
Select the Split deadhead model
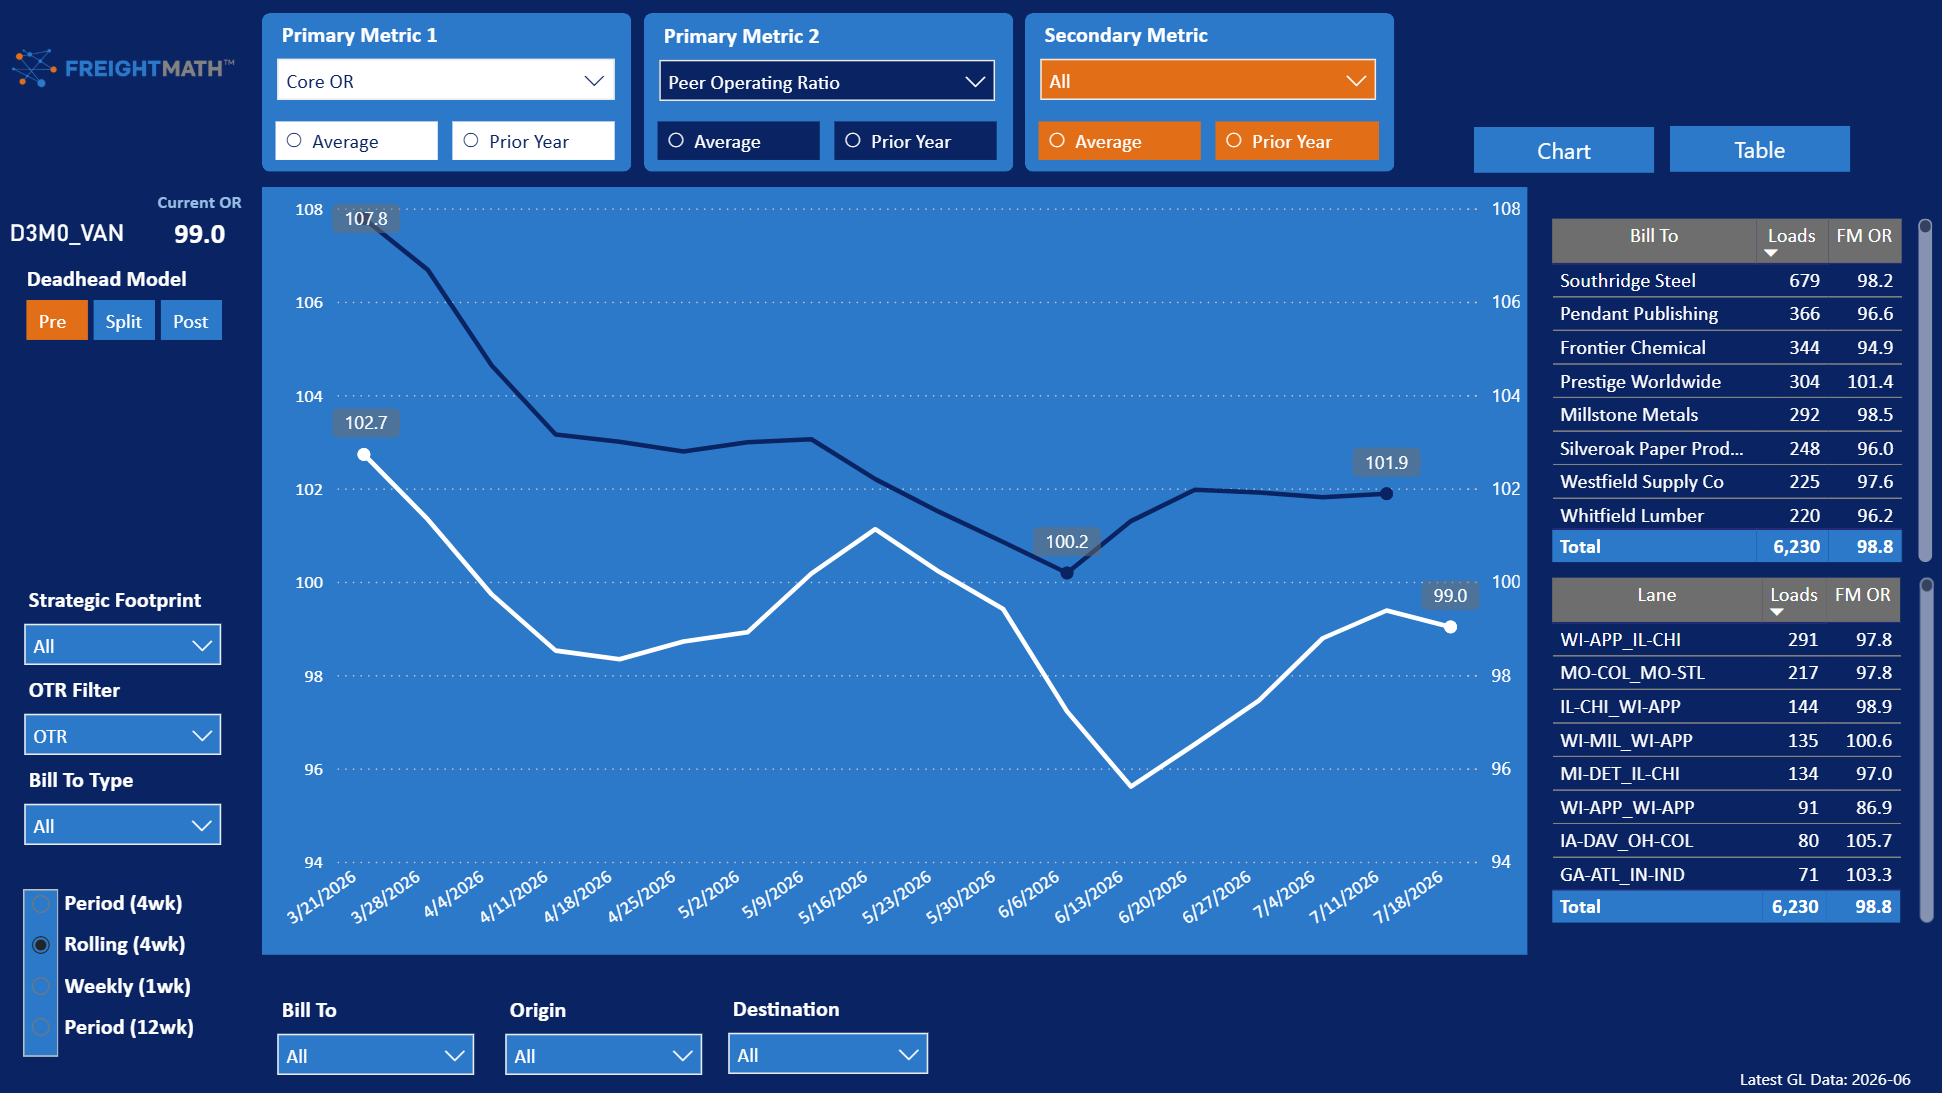coord(124,321)
